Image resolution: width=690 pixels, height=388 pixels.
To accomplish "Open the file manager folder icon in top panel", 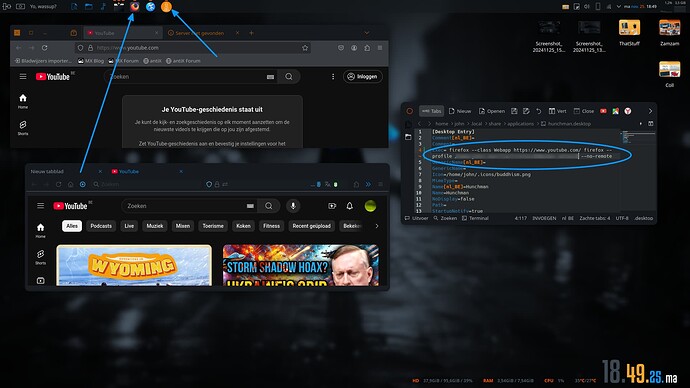I will (88, 7).
